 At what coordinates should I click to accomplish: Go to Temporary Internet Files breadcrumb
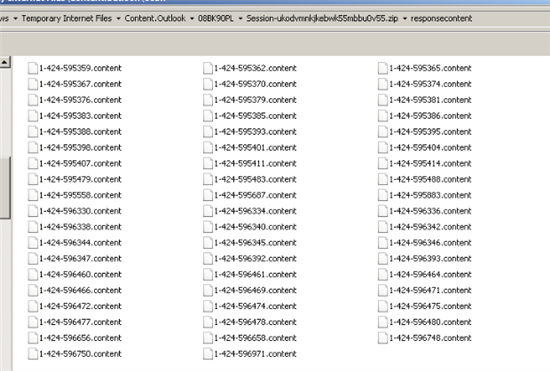point(67,18)
